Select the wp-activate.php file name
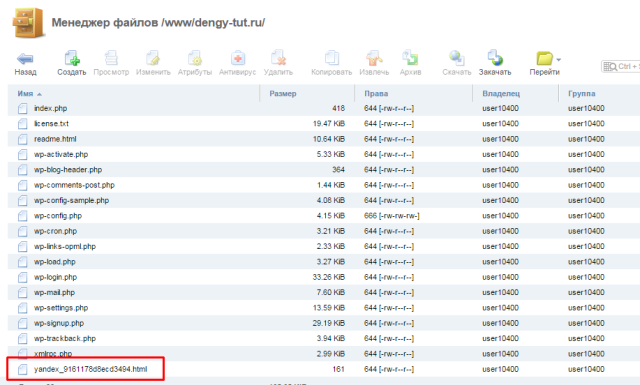Viewport: 640px width, 385px height. click(61, 154)
